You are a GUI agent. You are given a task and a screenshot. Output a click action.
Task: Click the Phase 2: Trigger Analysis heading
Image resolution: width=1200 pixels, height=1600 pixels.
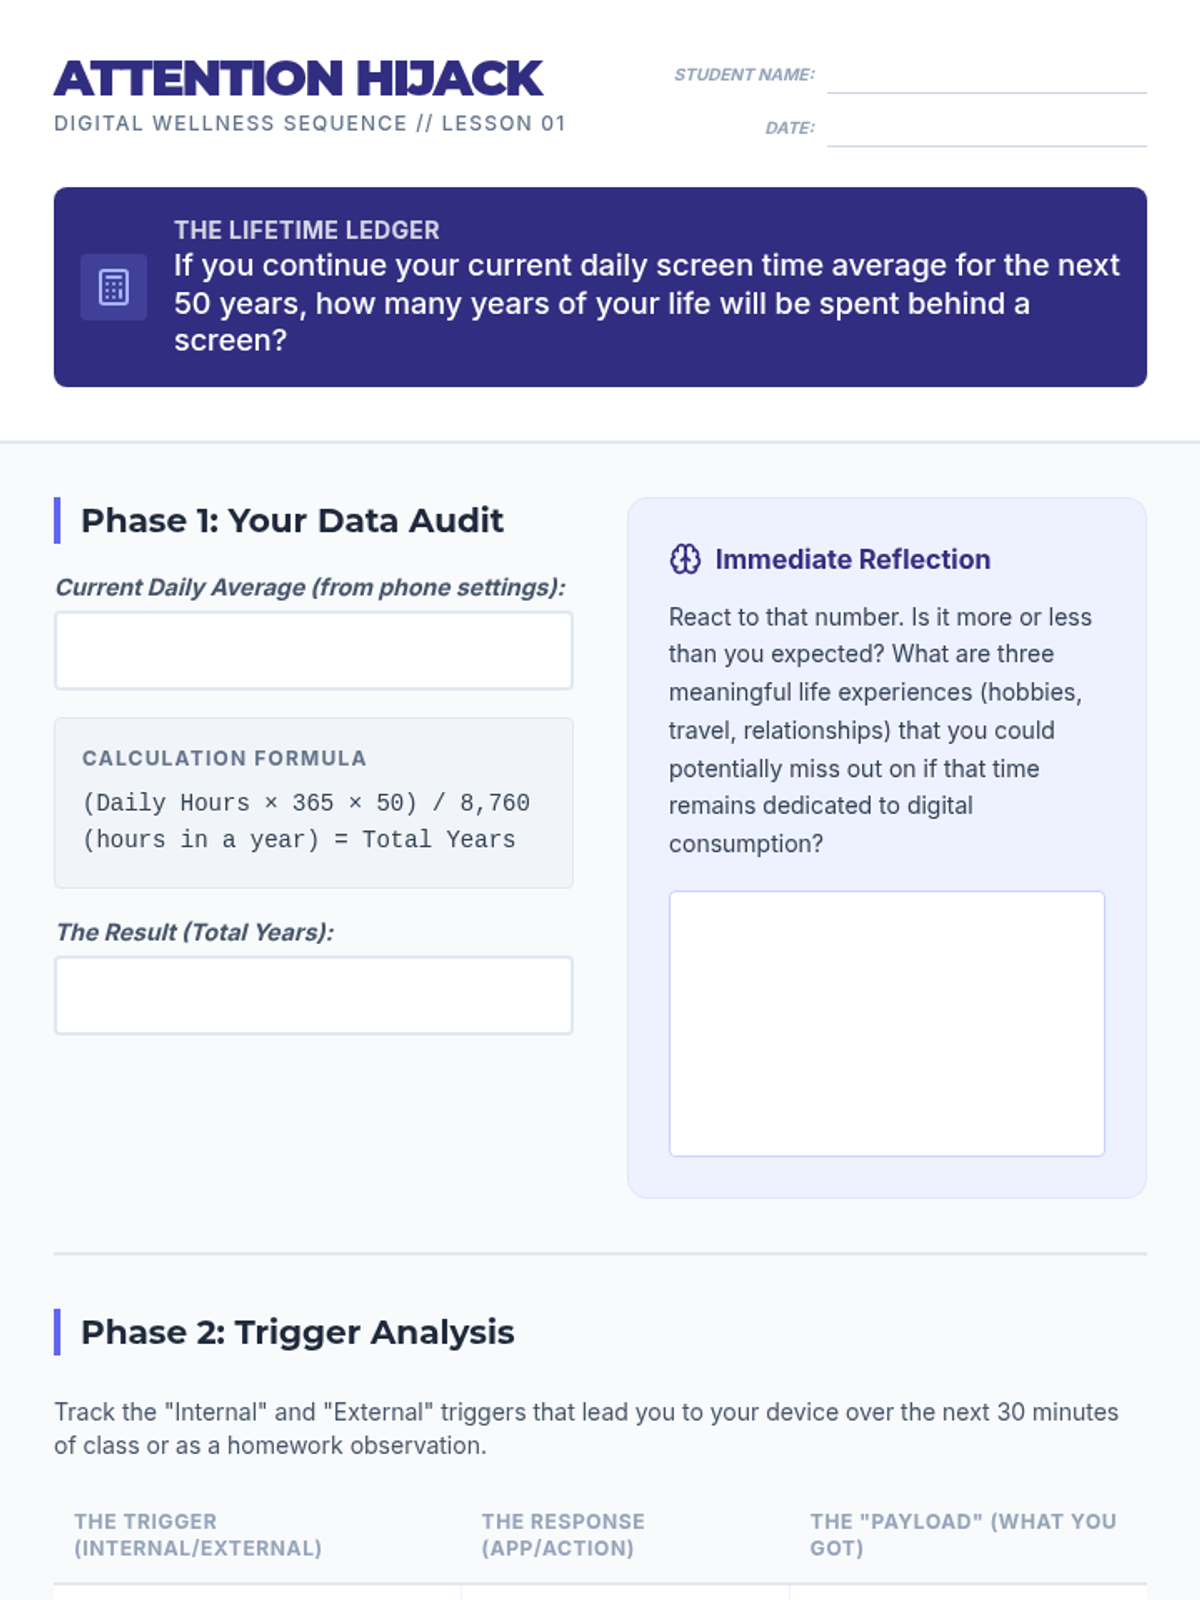coord(297,1332)
